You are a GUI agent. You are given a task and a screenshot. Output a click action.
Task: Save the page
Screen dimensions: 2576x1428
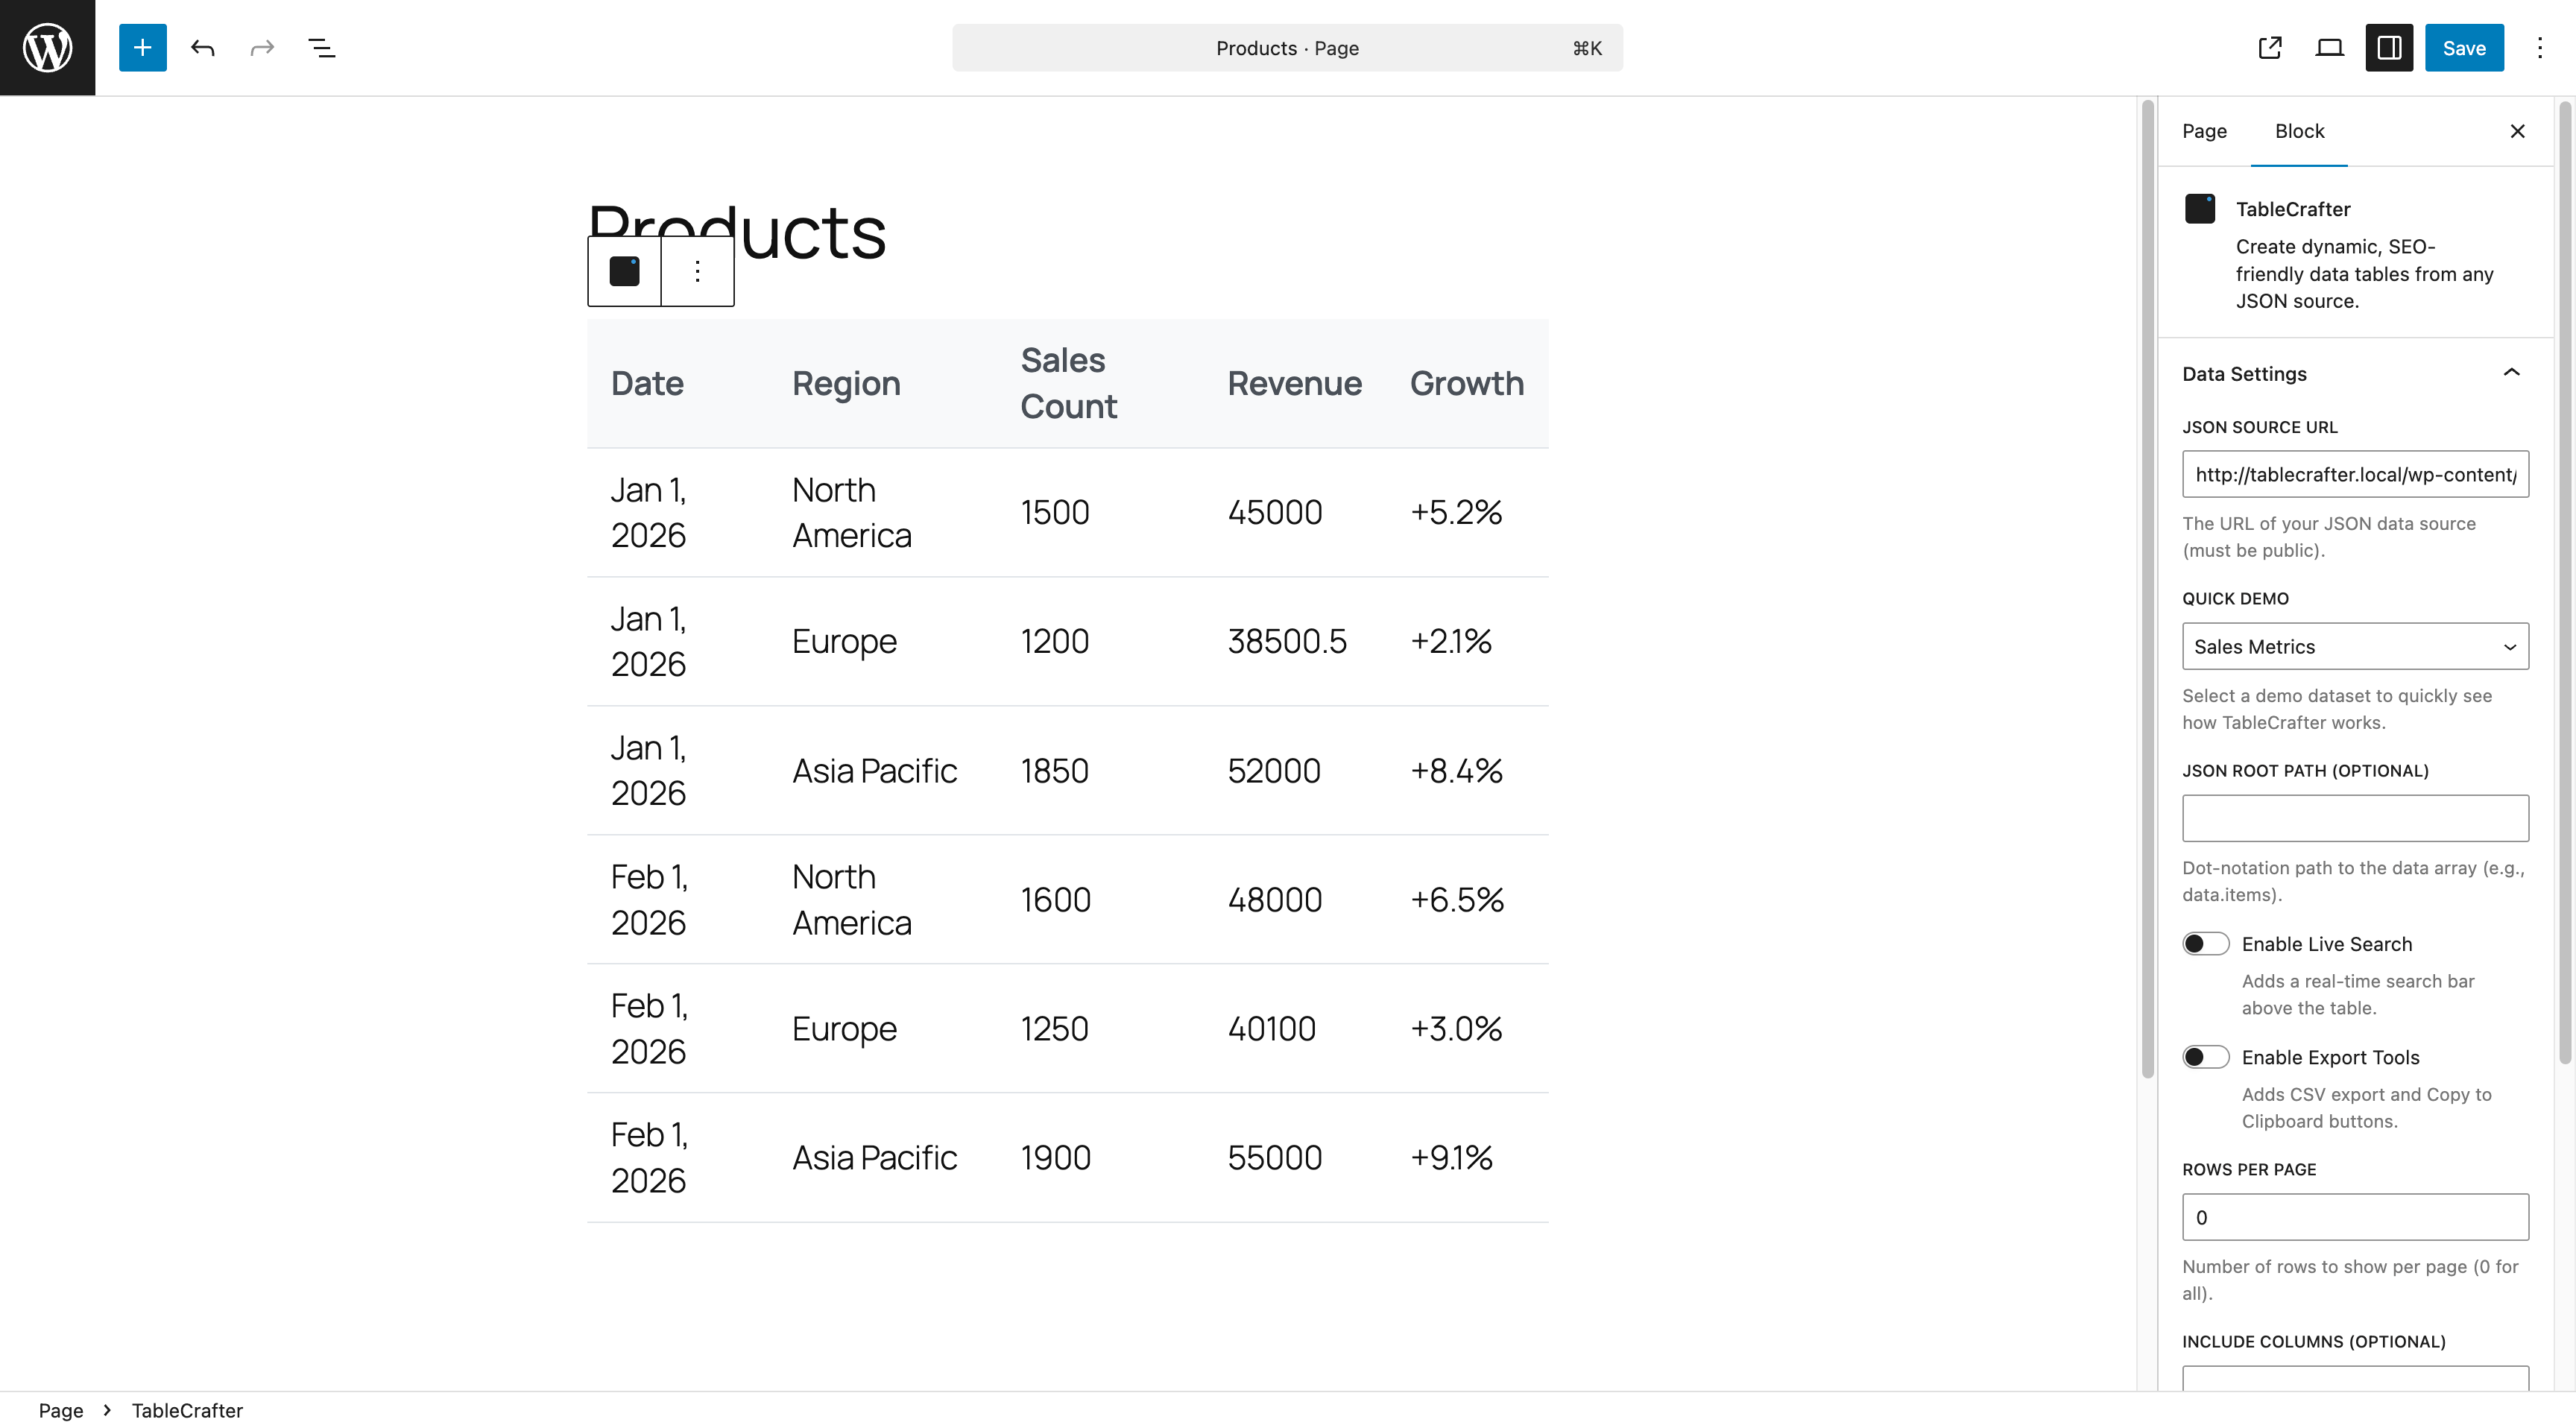(2463, 47)
